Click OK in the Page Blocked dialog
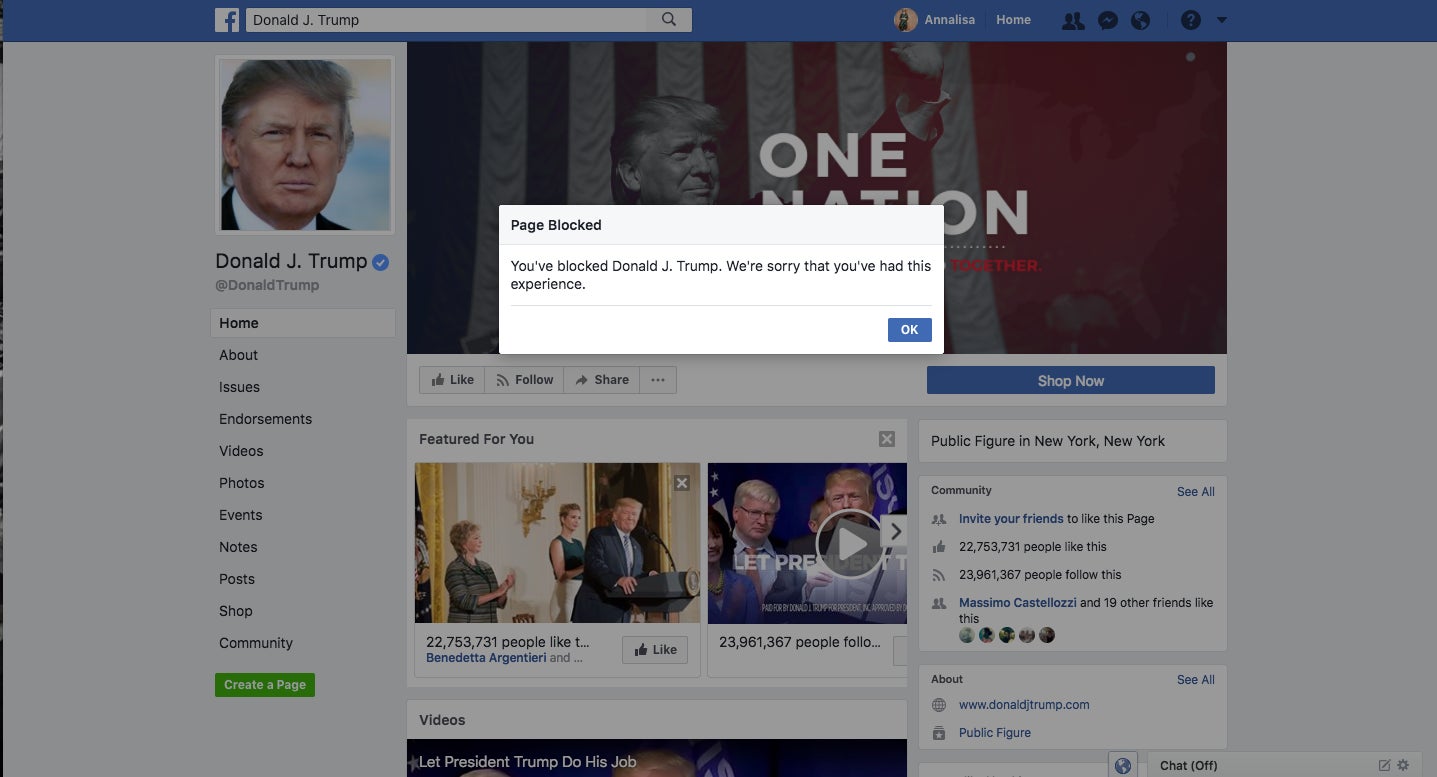The width and height of the screenshot is (1437, 777). click(909, 330)
